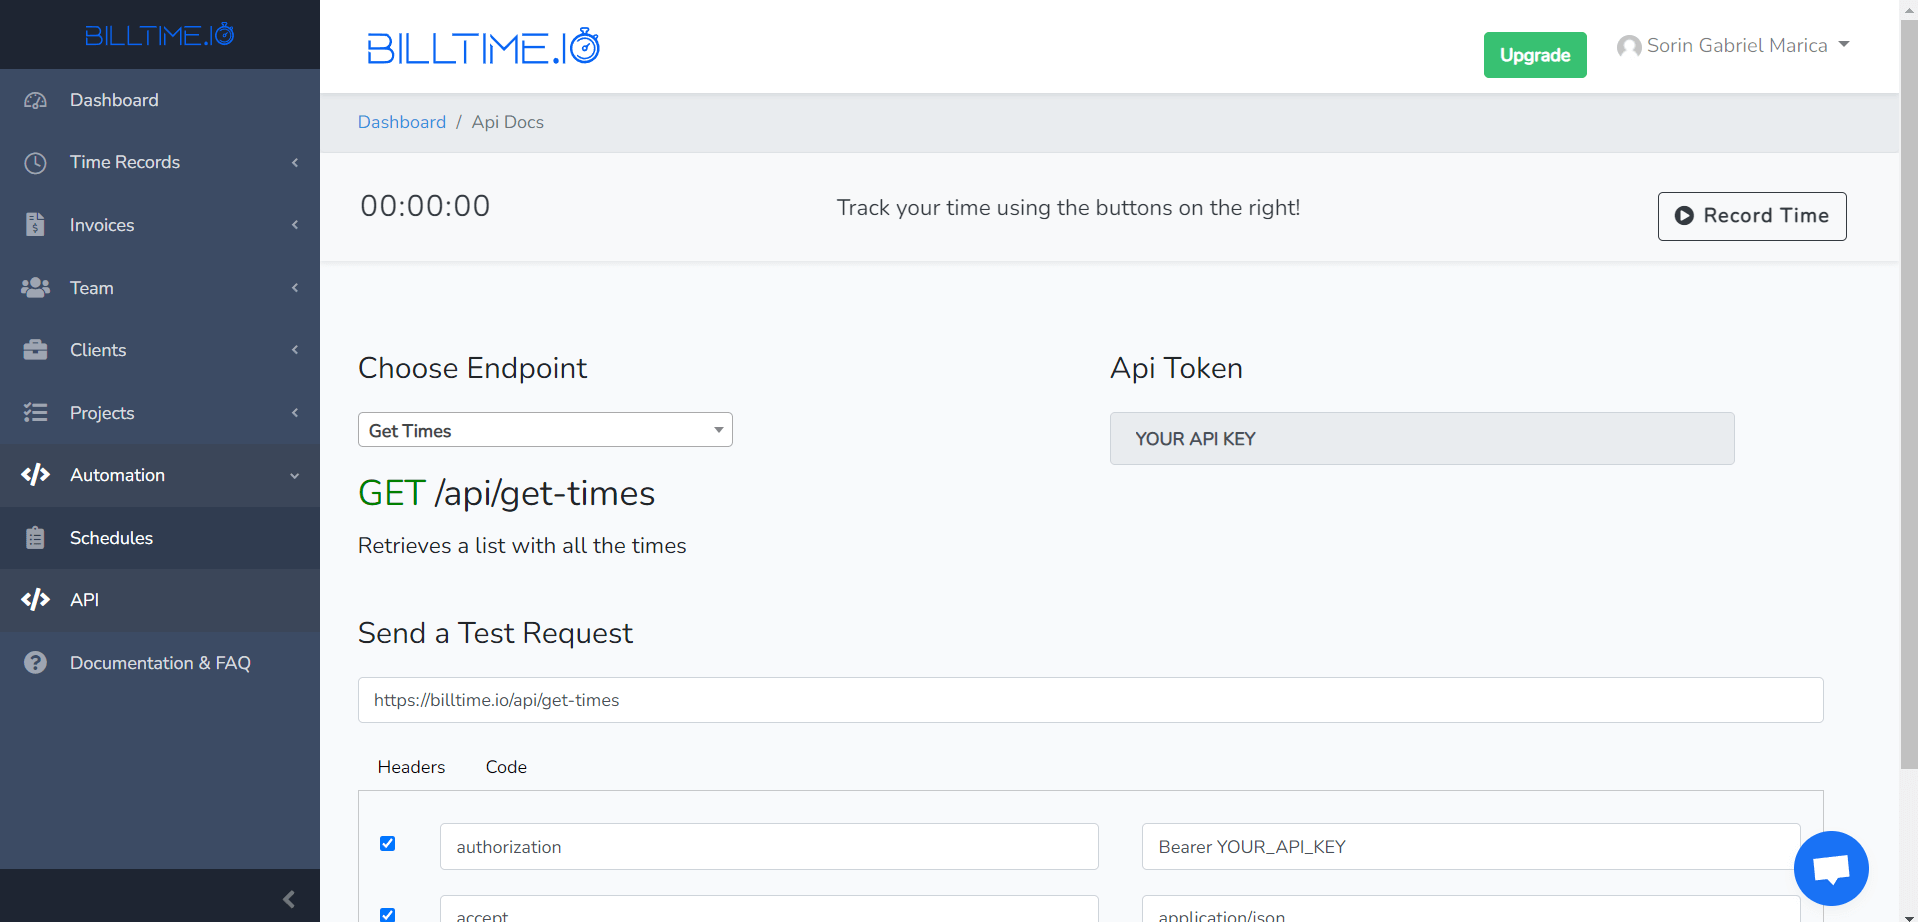The width and height of the screenshot is (1918, 922).
Task: Click the Api Docs breadcrumb text
Action: coord(508,122)
